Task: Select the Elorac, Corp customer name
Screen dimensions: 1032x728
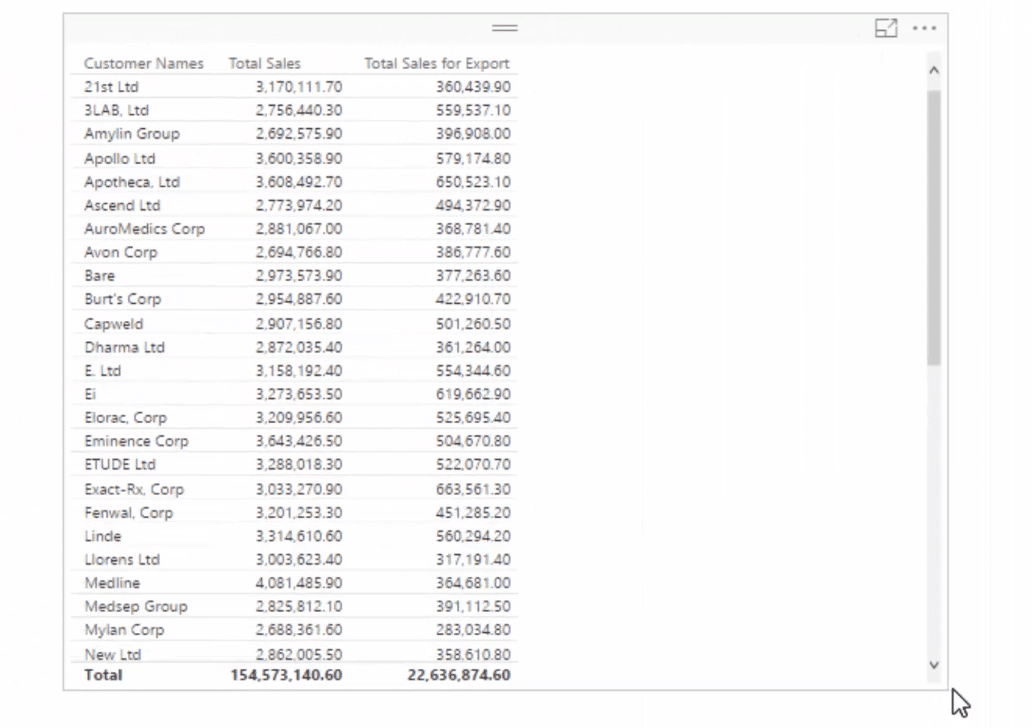Action: click(125, 418)
